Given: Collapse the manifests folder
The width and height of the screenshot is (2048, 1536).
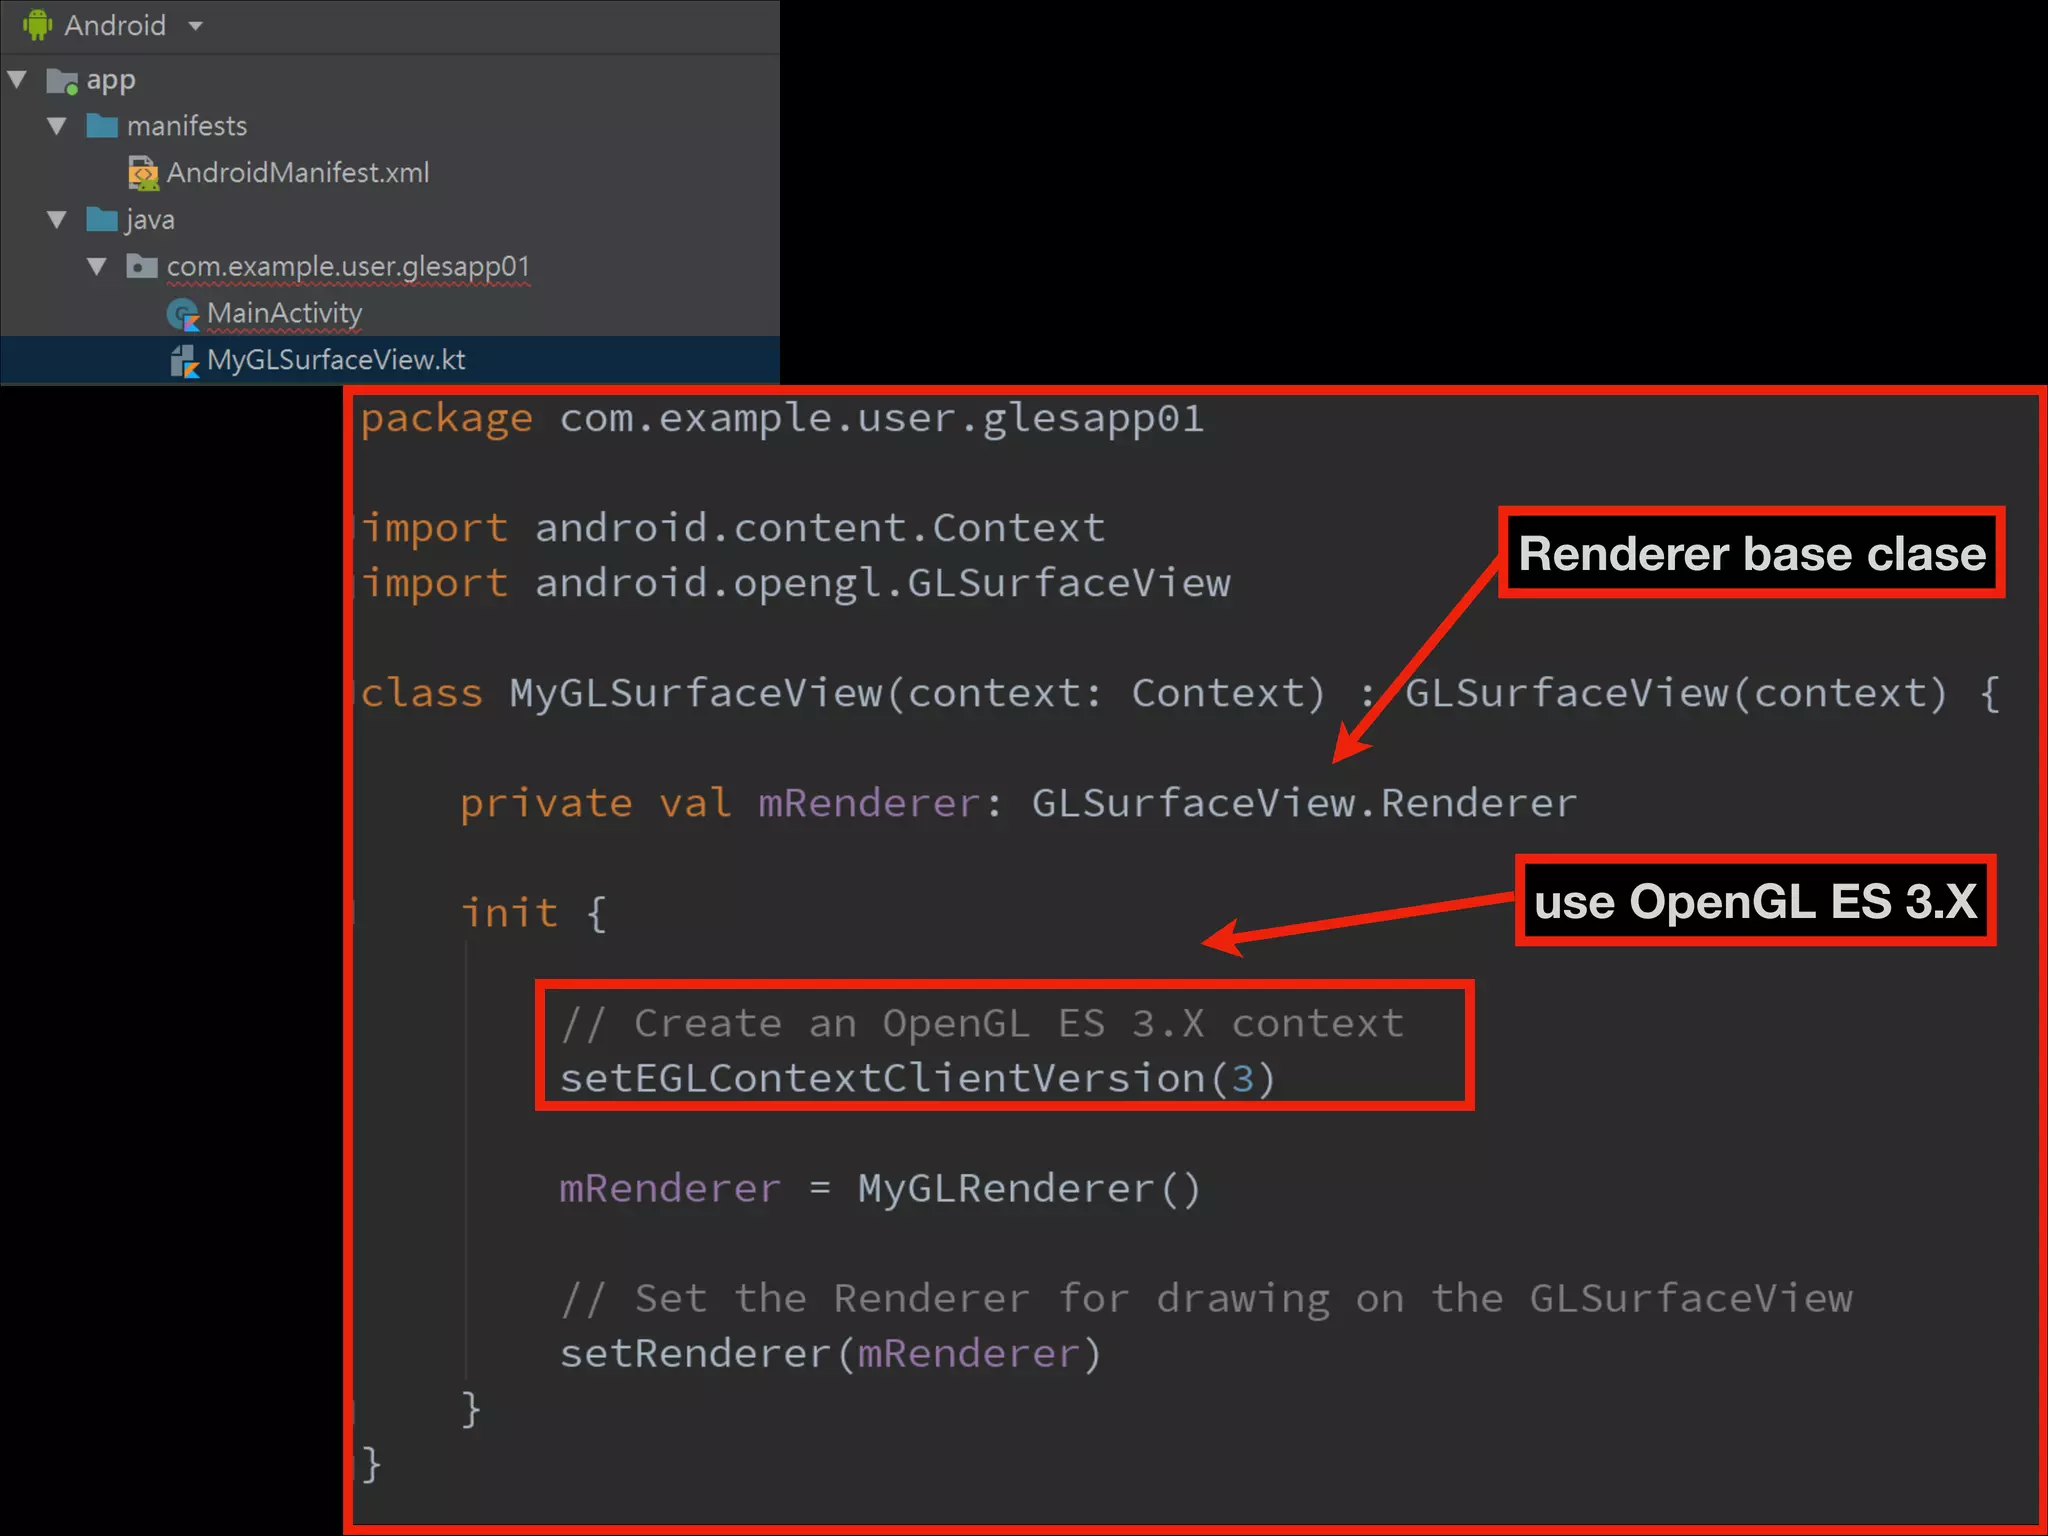Looking at the screenshot, I should coord(57,126).
